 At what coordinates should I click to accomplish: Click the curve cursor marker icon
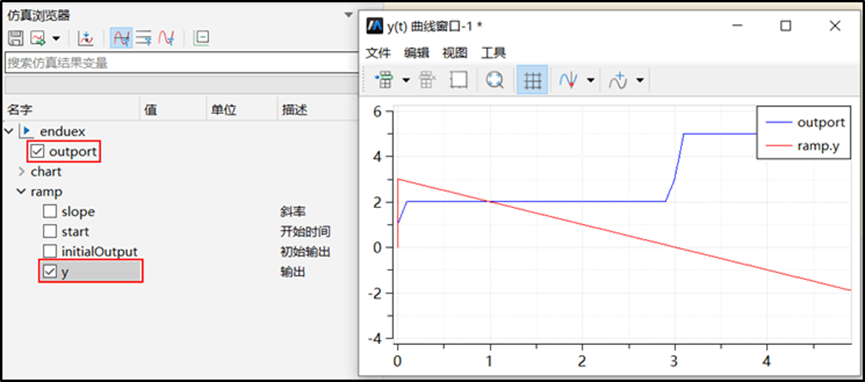[569, 80]
